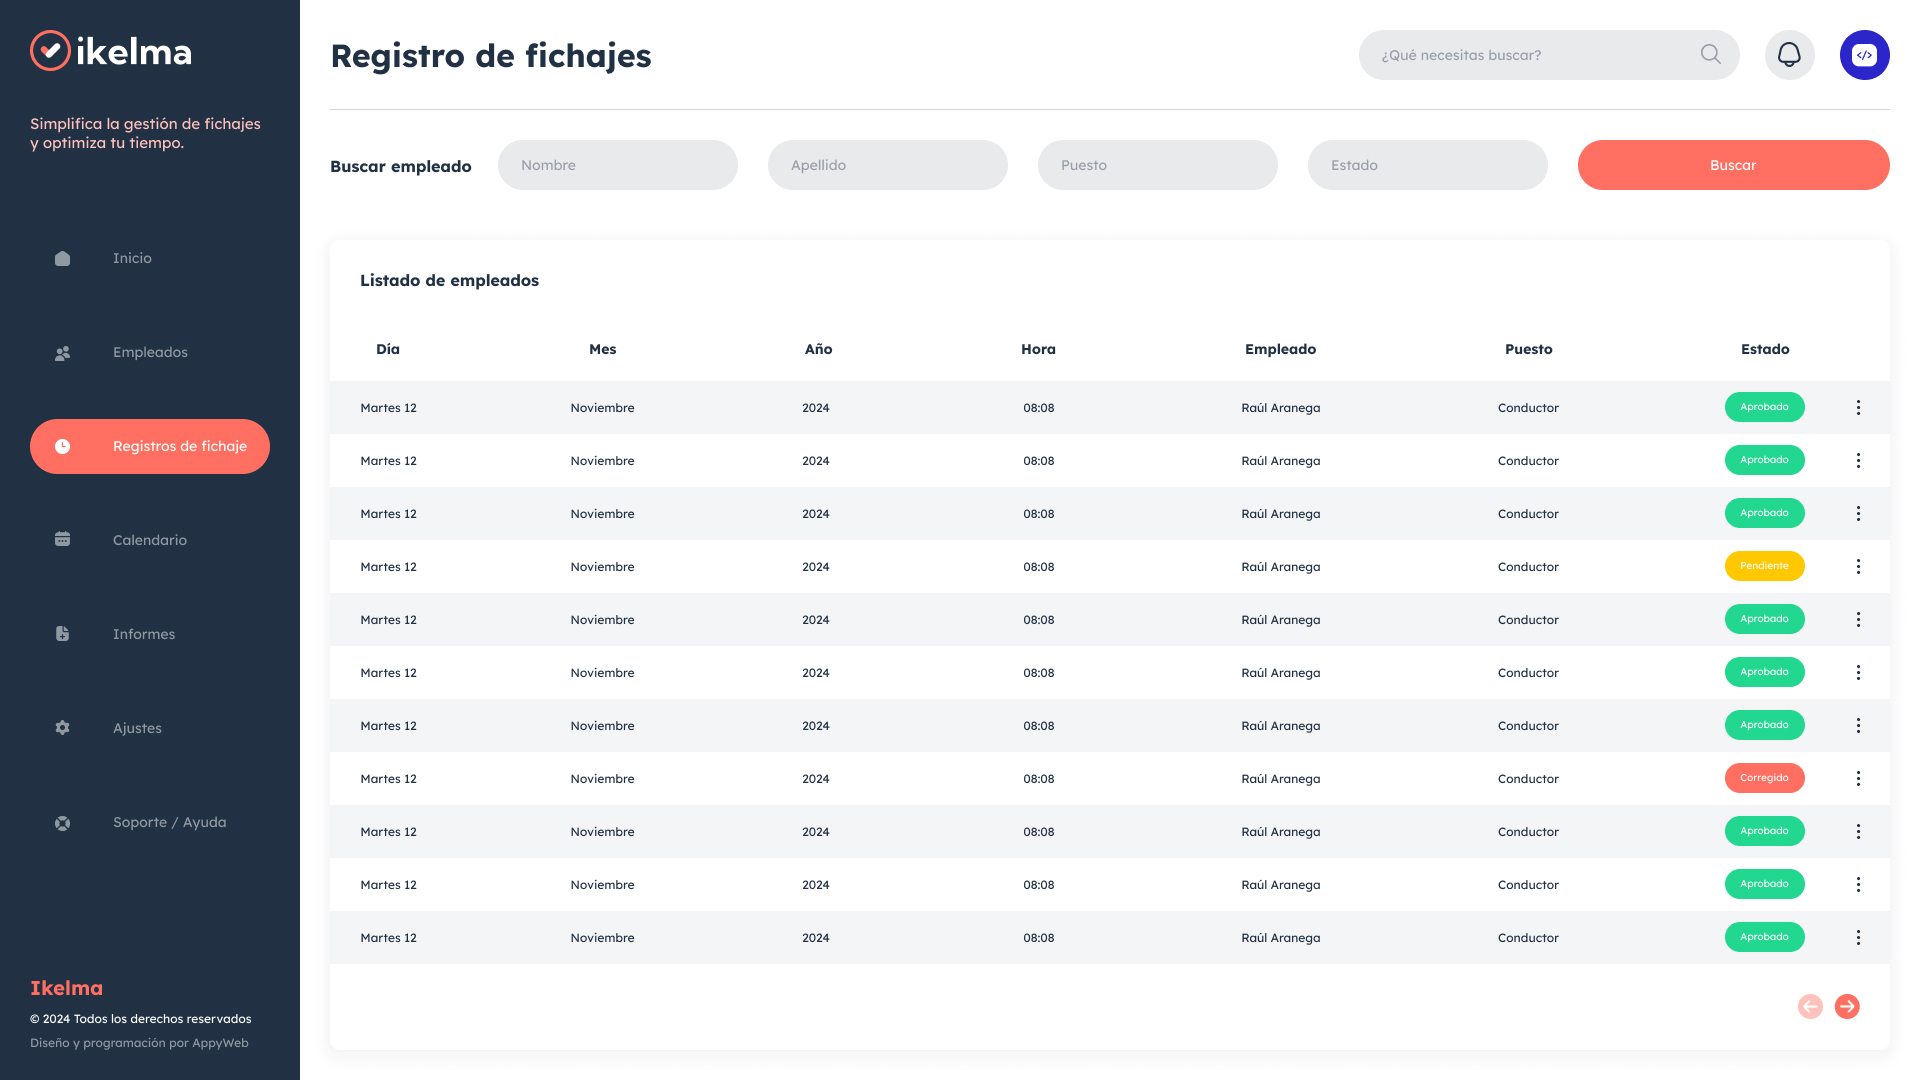Click the AppyWeb credit link in the footer
1920x1080 pixels.
221,1042
